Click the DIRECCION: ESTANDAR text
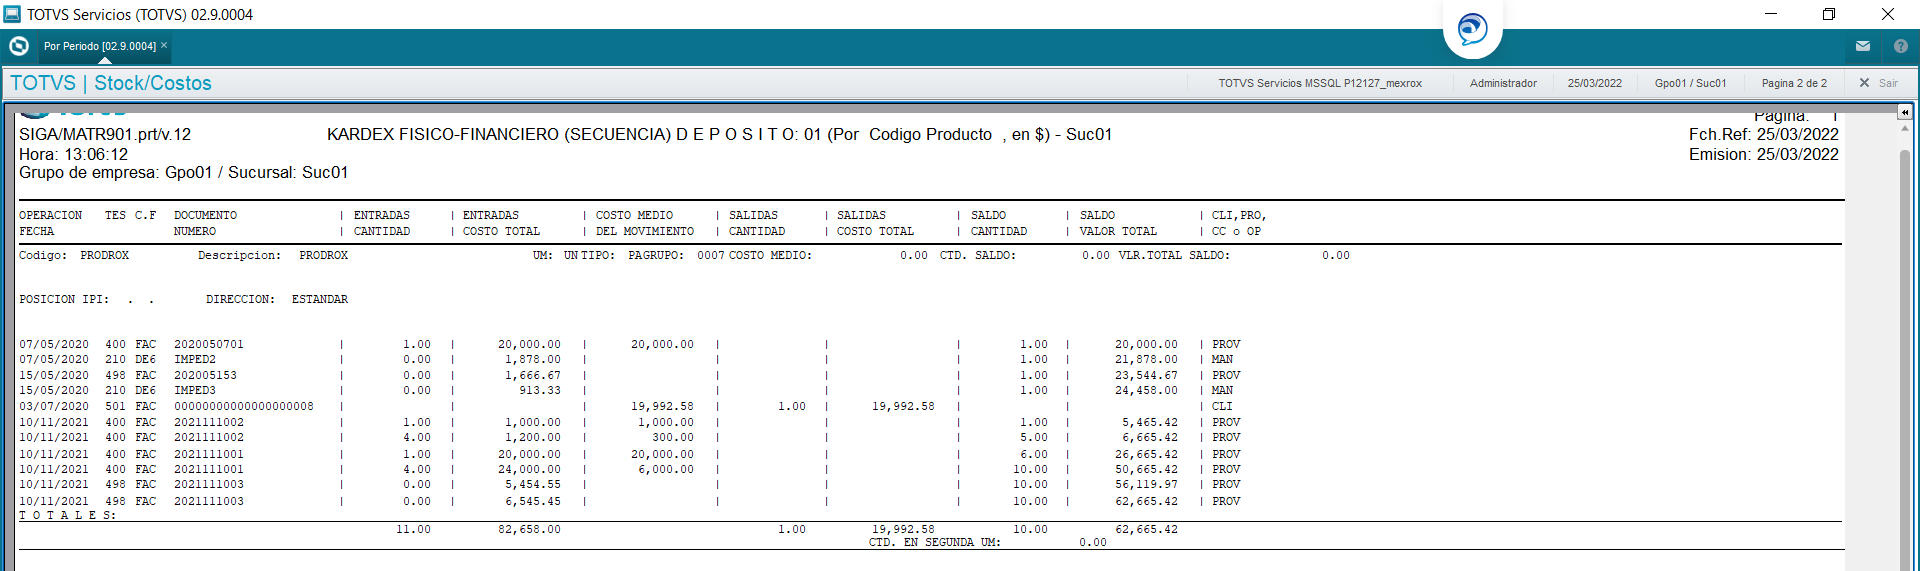This screenshot has height=571, width=1920. coord(277,299)
